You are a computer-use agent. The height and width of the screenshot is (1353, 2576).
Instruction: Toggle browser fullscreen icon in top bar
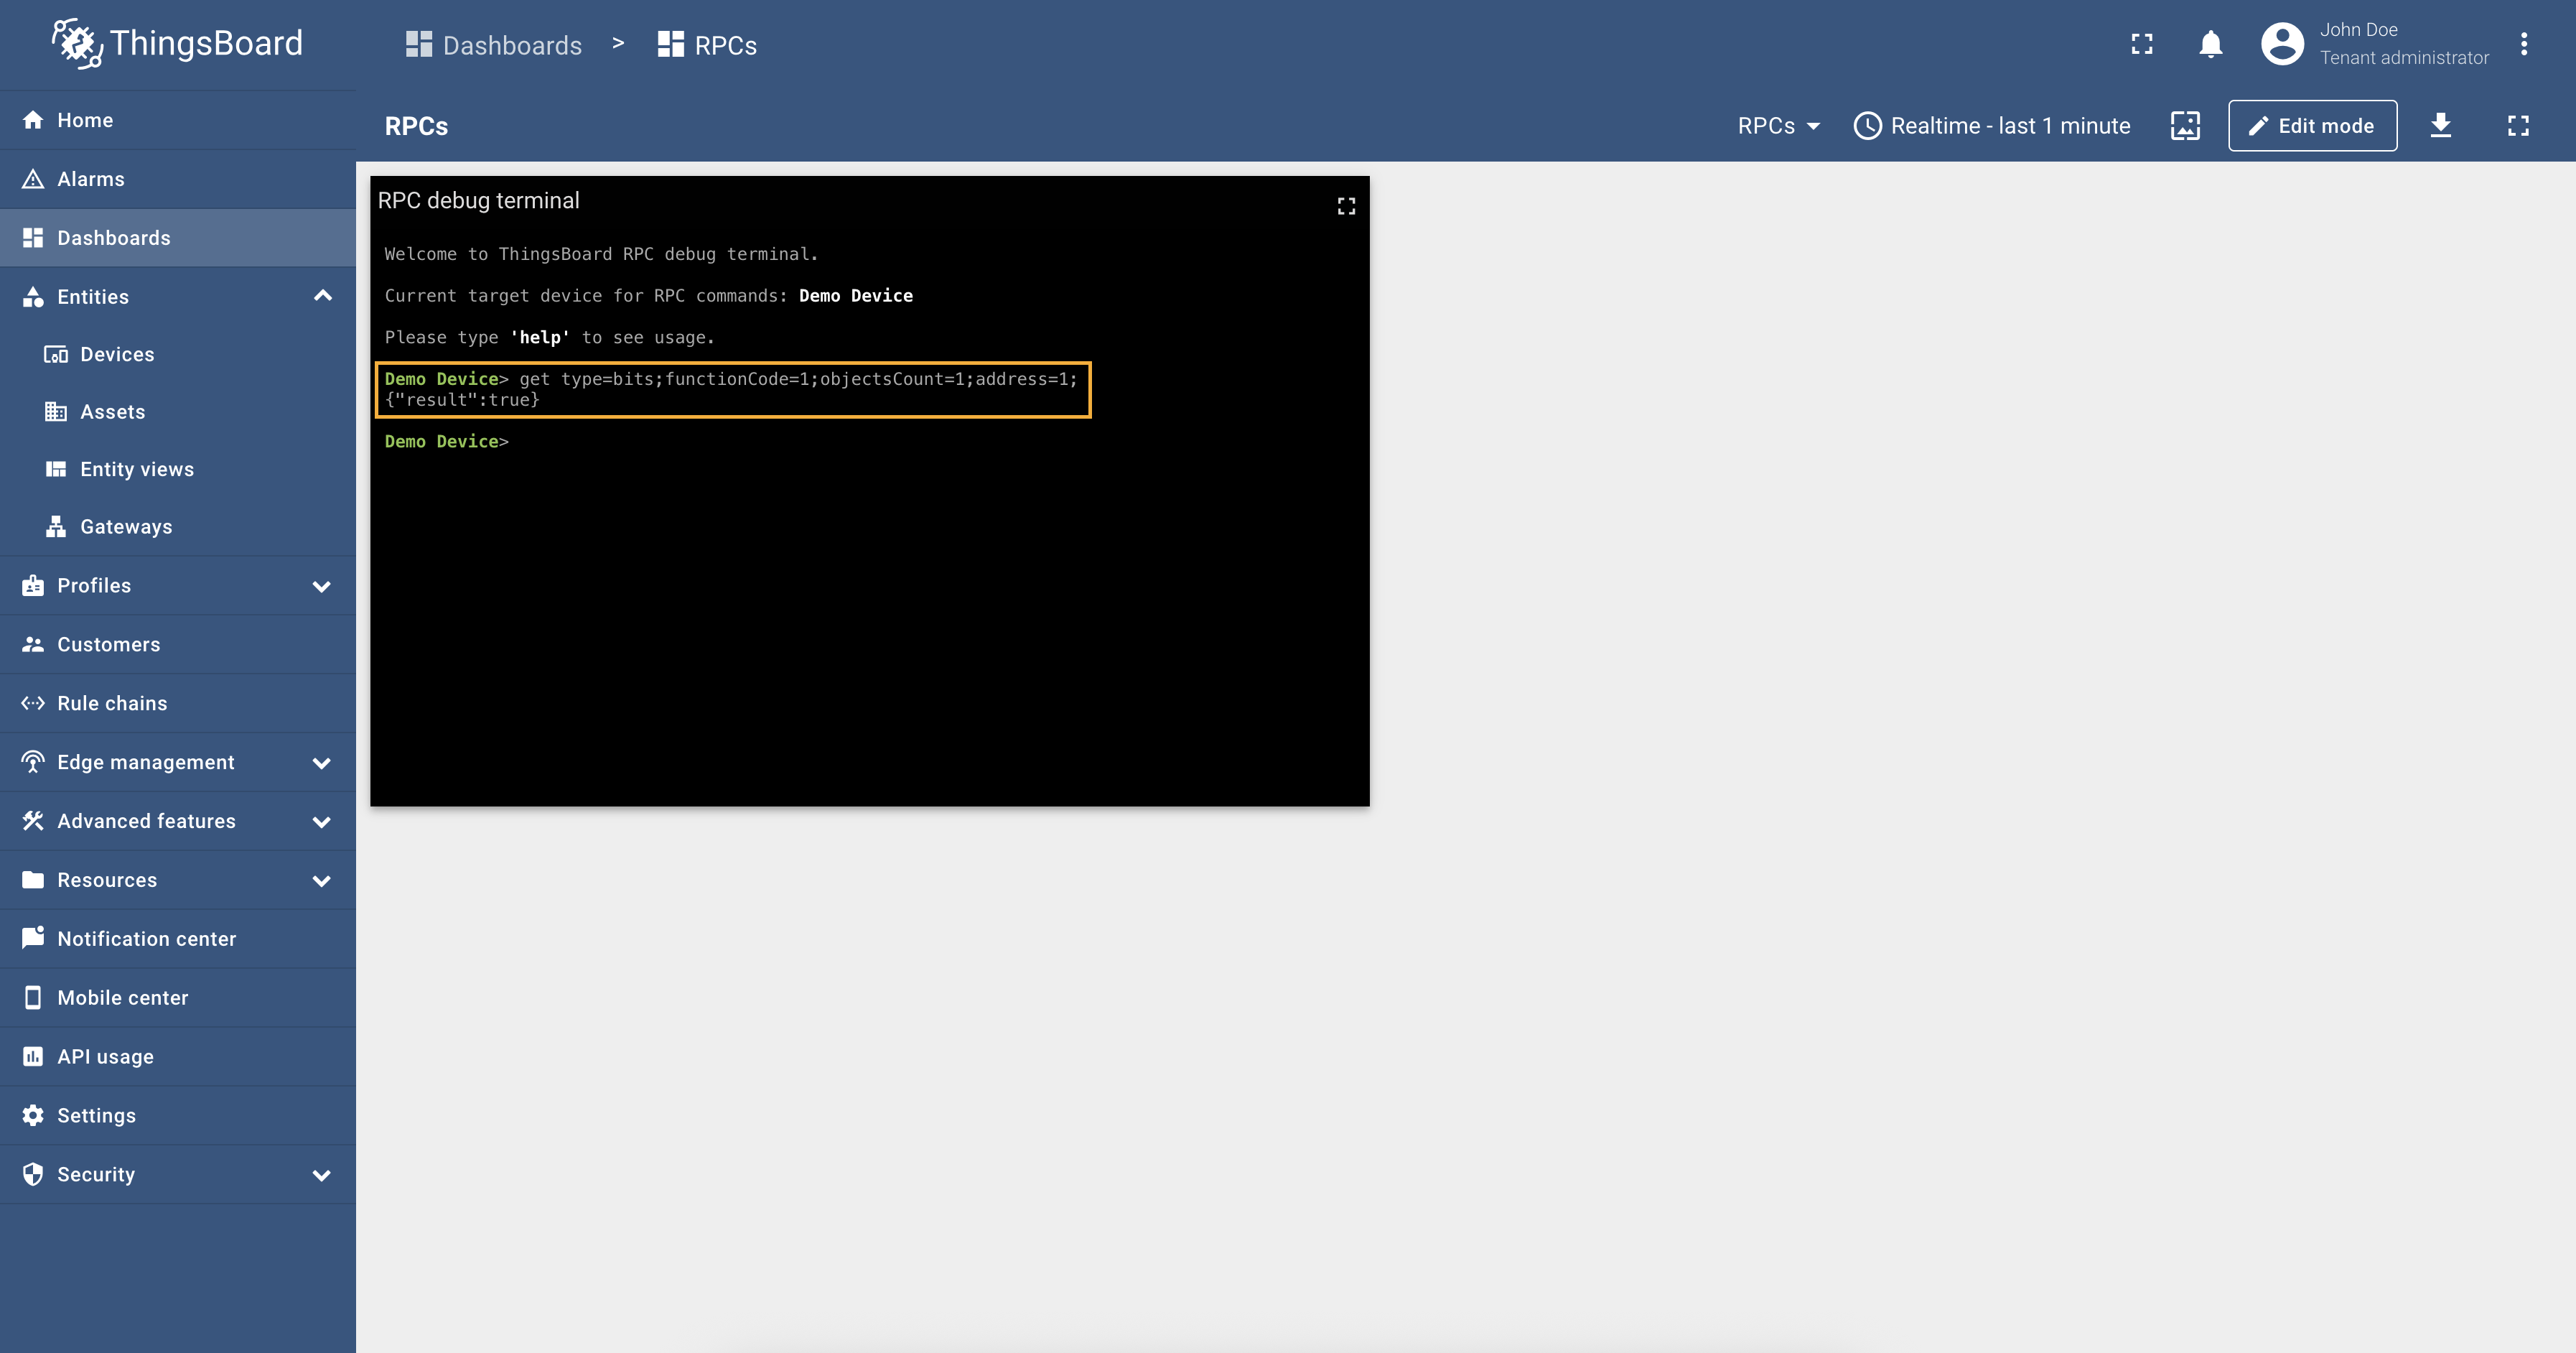click(2141, 44)
